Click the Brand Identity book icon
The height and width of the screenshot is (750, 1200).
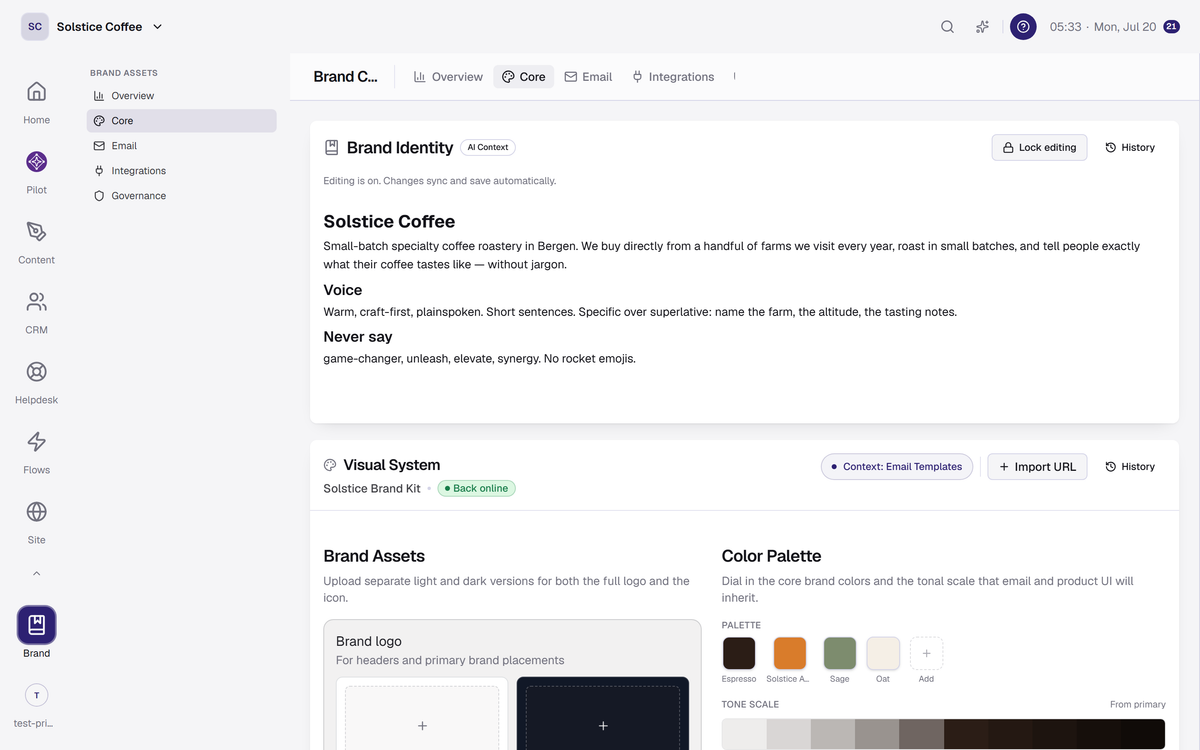click(x=331, y=148)
